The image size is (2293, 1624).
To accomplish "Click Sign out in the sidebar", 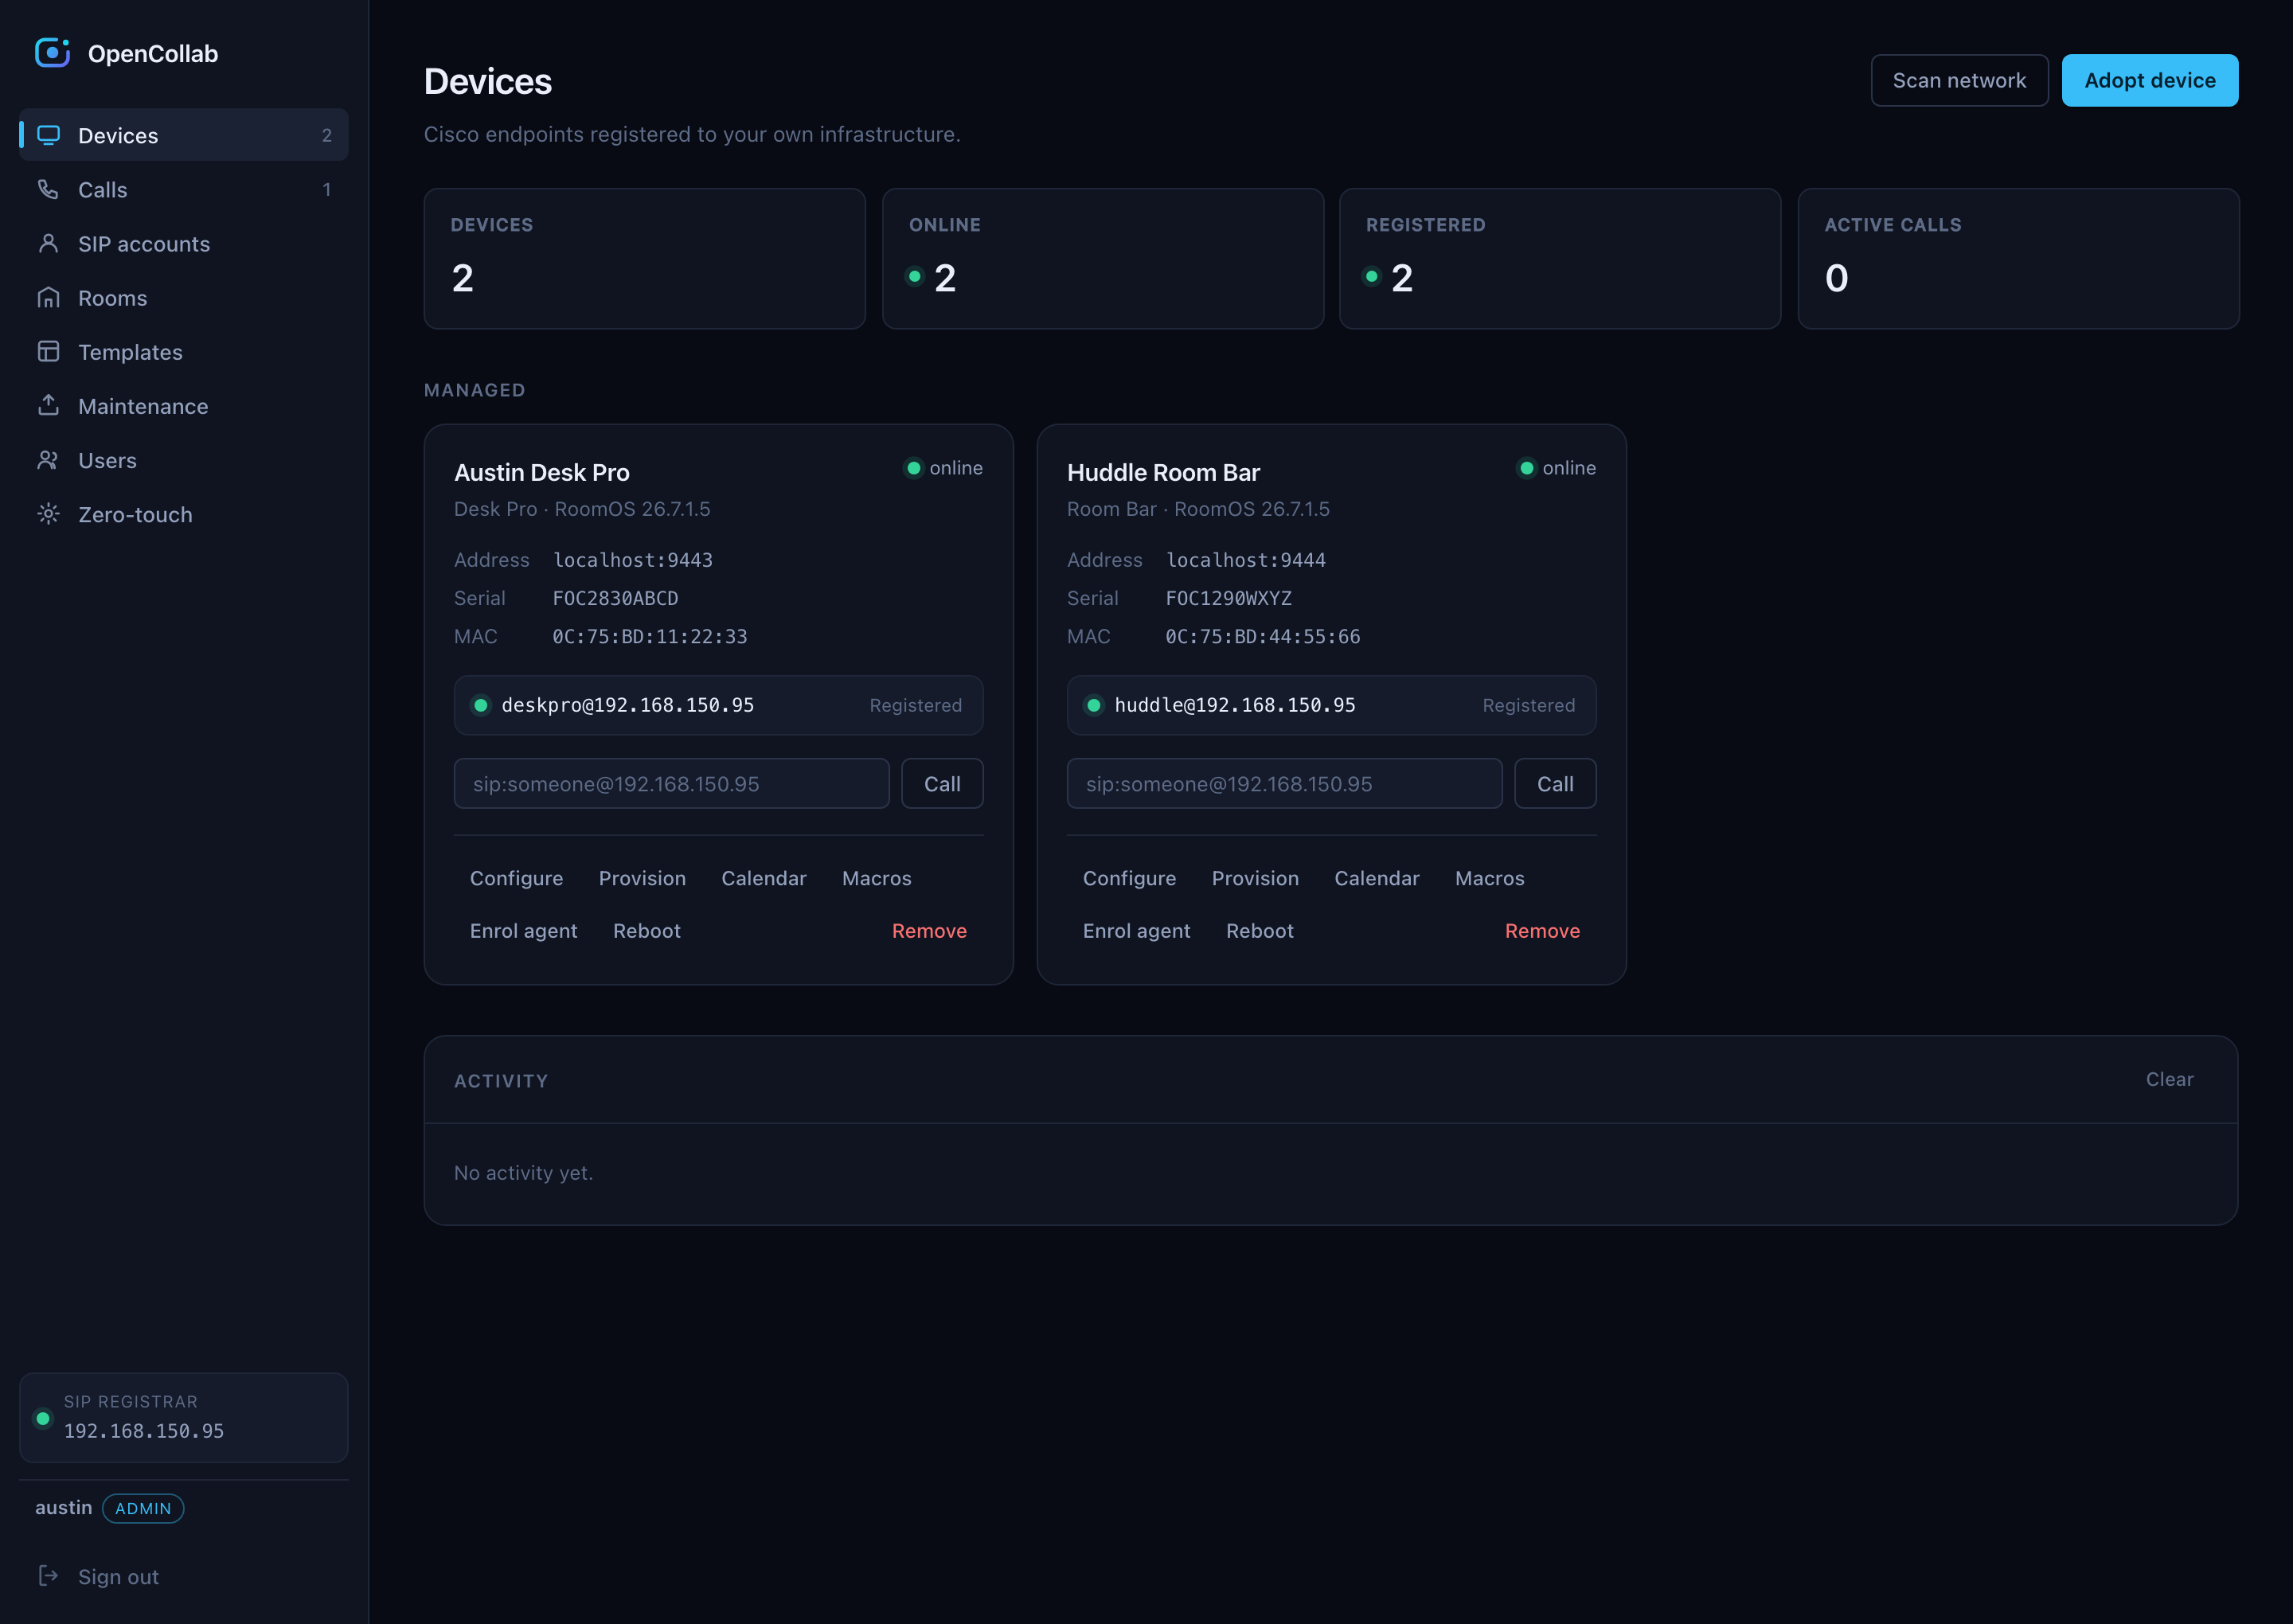I will click(x=184, y=1576).
